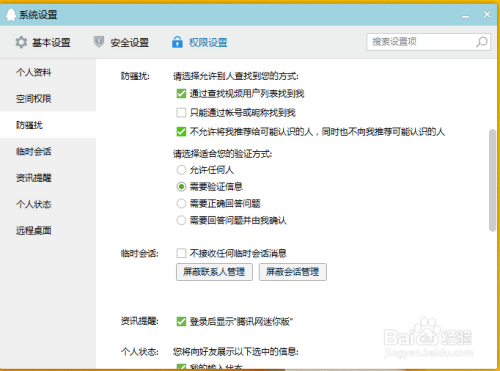500x371 pixels.
Task: Choose 需要回答问题并由我确认 radio option
Action: pos(181,220)
